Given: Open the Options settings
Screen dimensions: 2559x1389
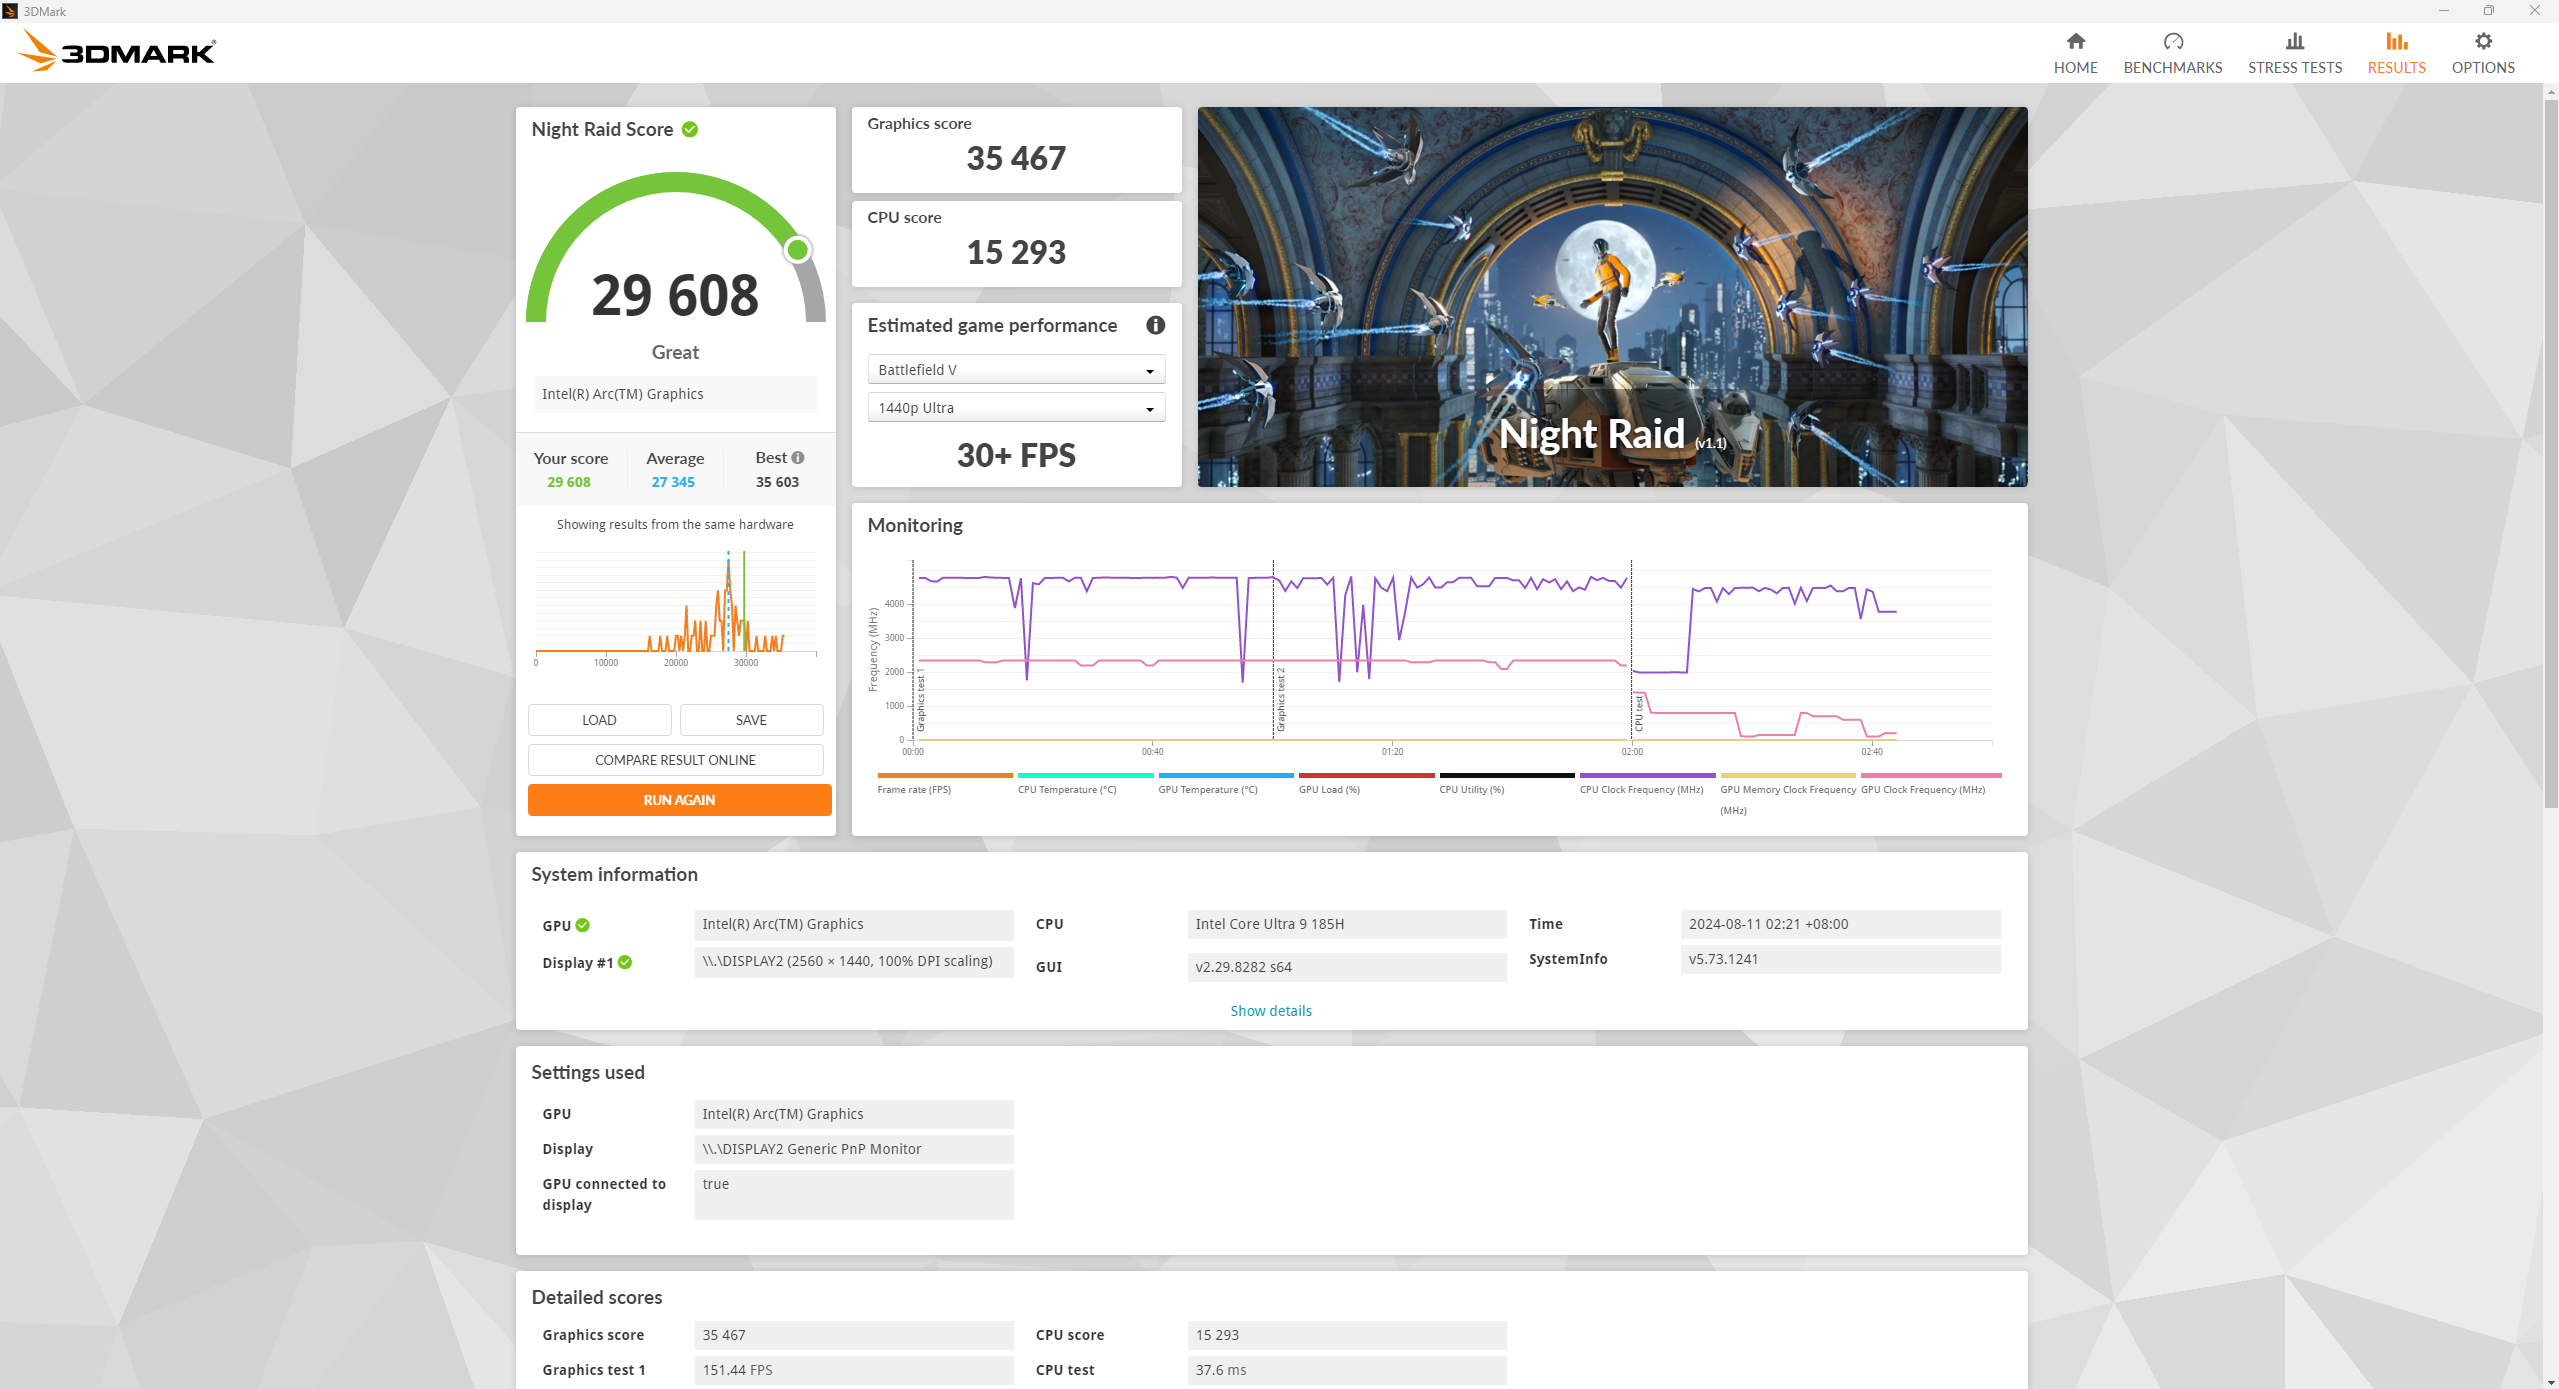Looking at the screenshot, I should click(2483, 52).
